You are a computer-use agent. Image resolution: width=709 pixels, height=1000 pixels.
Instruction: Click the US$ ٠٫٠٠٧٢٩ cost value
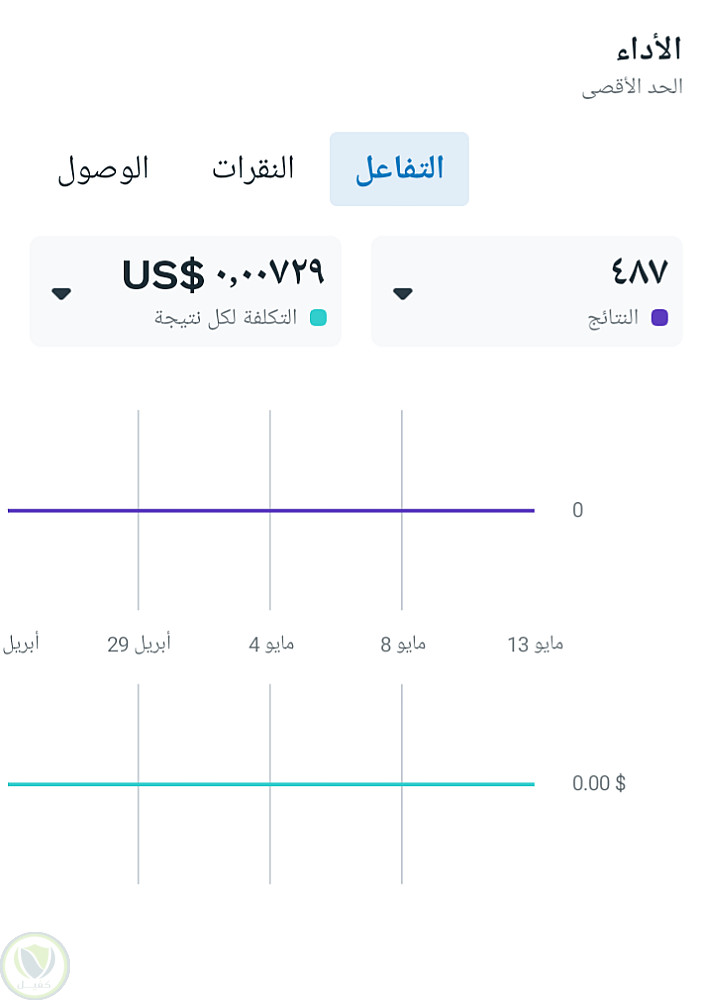[223, 272]
